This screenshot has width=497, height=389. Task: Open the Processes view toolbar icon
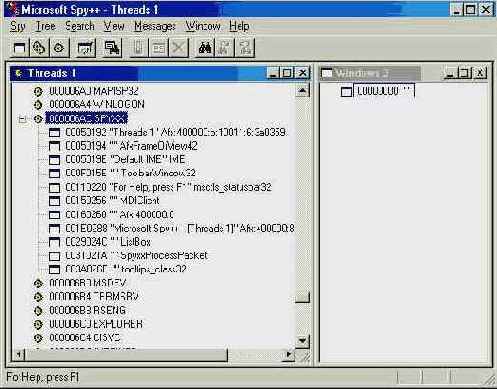coord(39,48)
